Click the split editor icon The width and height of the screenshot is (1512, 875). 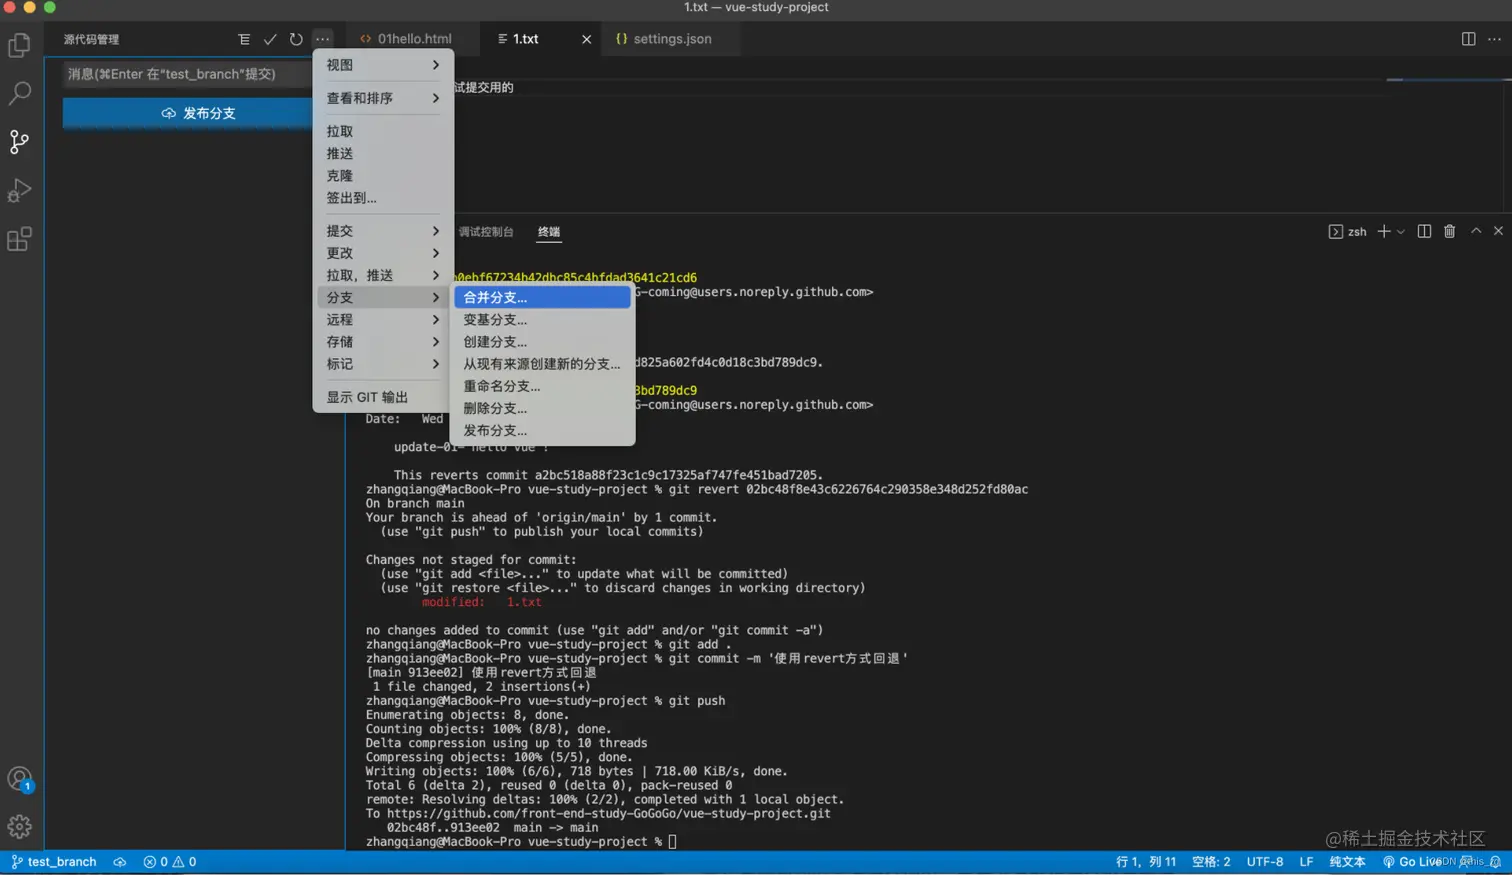point(1468,39)
